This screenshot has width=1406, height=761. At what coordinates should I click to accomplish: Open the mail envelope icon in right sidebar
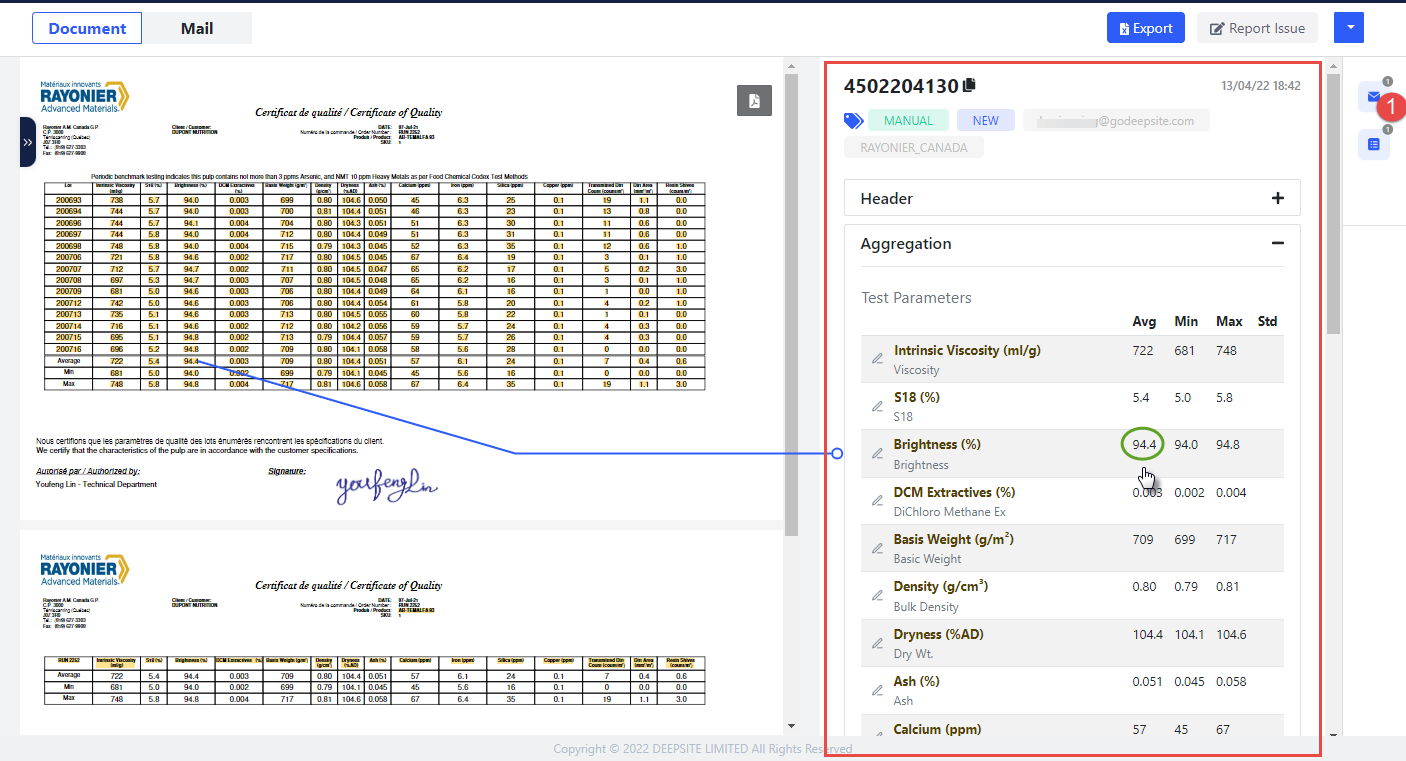[1373, 97]
